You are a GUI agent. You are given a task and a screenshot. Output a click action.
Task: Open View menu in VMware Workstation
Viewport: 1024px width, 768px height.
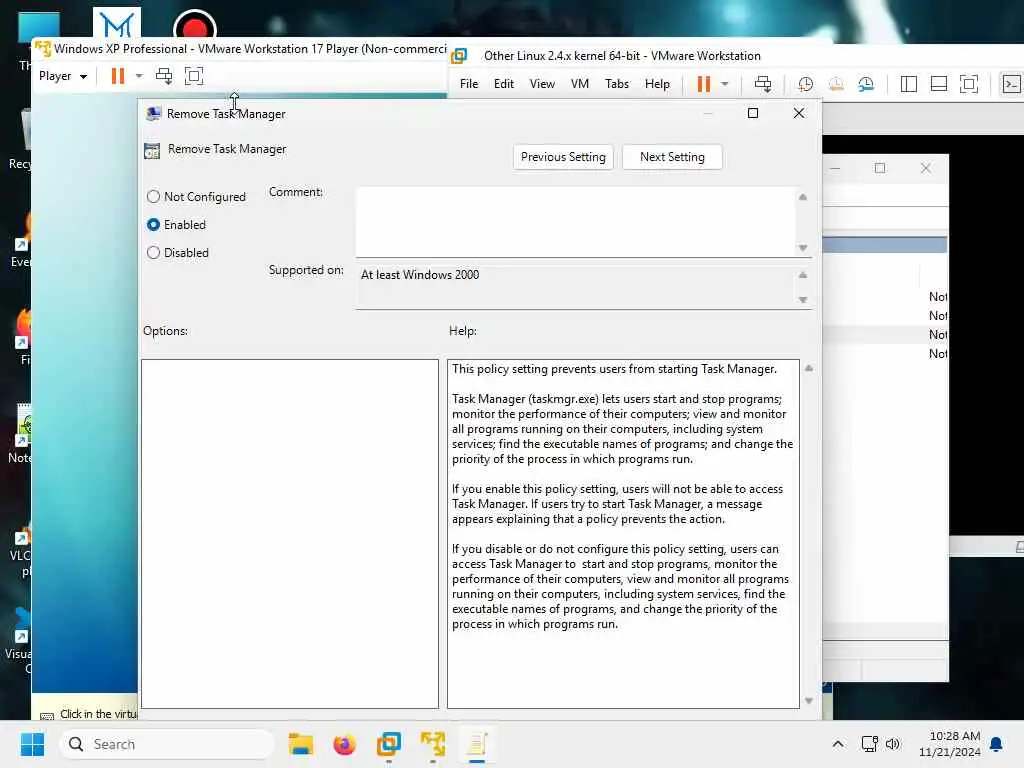(542, 84)
